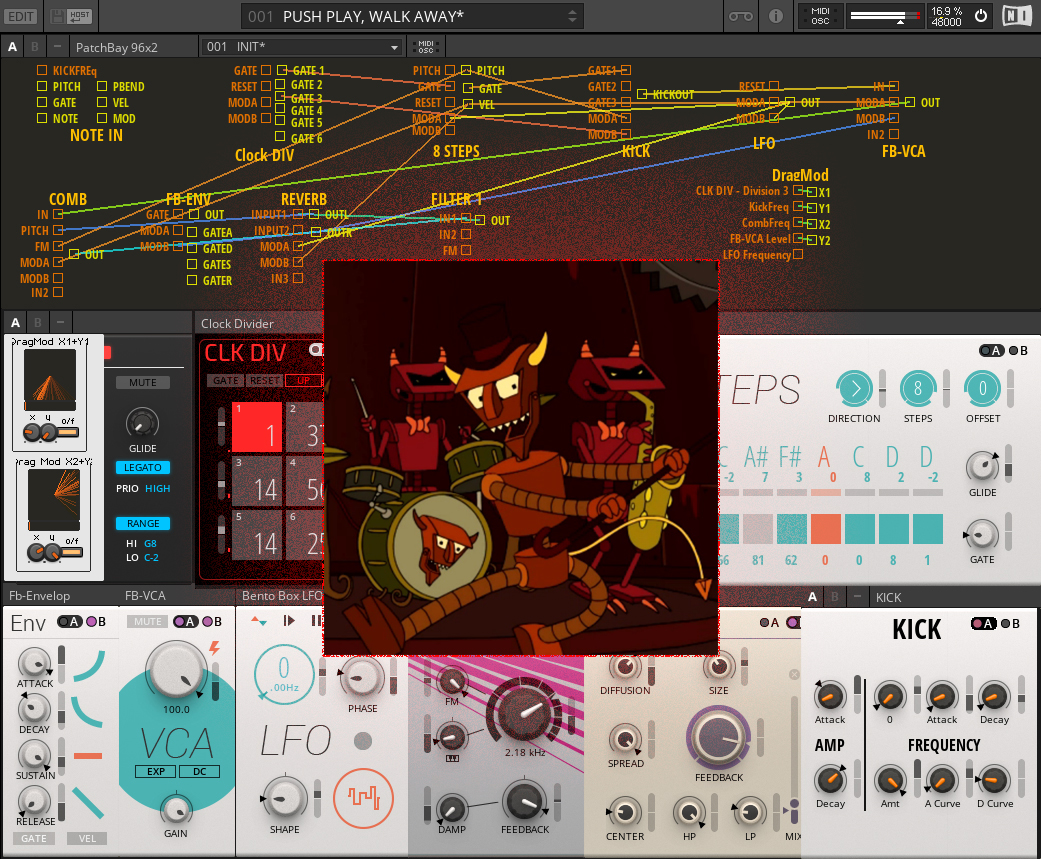Toggle the dark MUTE button above GLIDE

click(x=143, y=382)
